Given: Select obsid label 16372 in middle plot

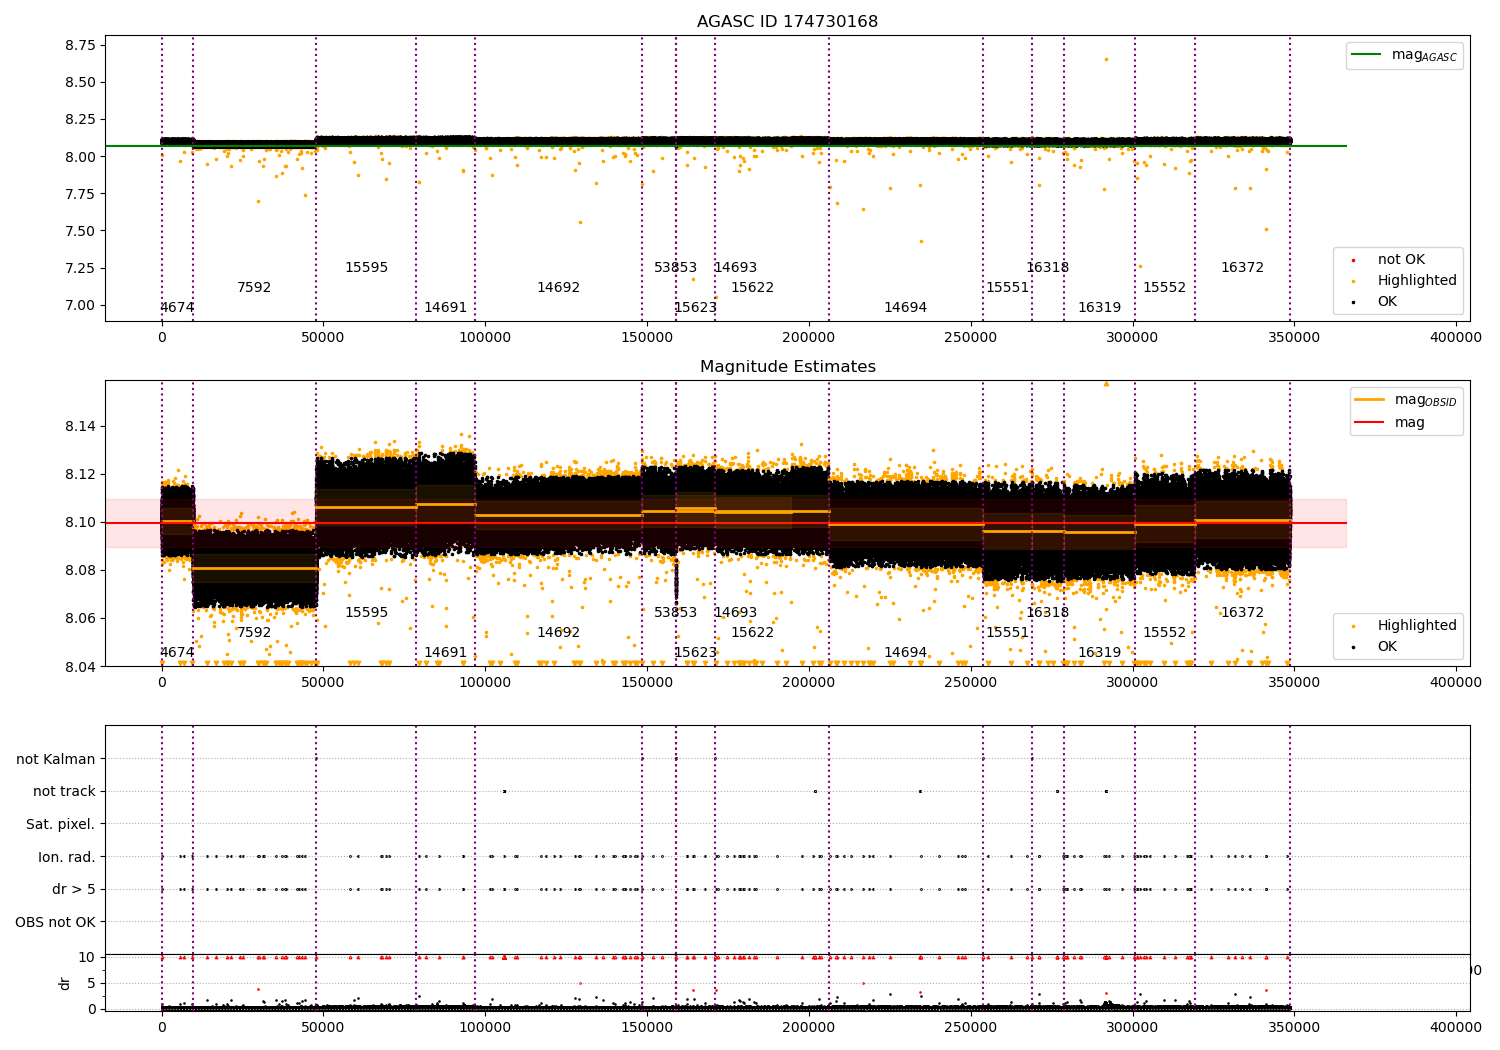Looking at the screenshot, I should click(x=1242, y=613).
